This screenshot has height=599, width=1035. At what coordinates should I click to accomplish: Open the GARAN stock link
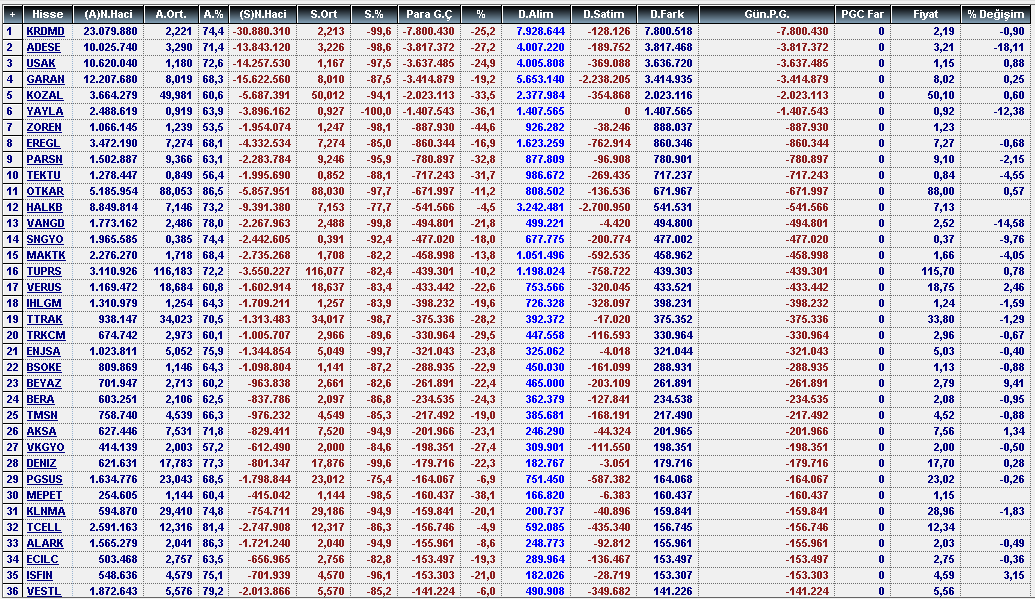pos(46,79)
